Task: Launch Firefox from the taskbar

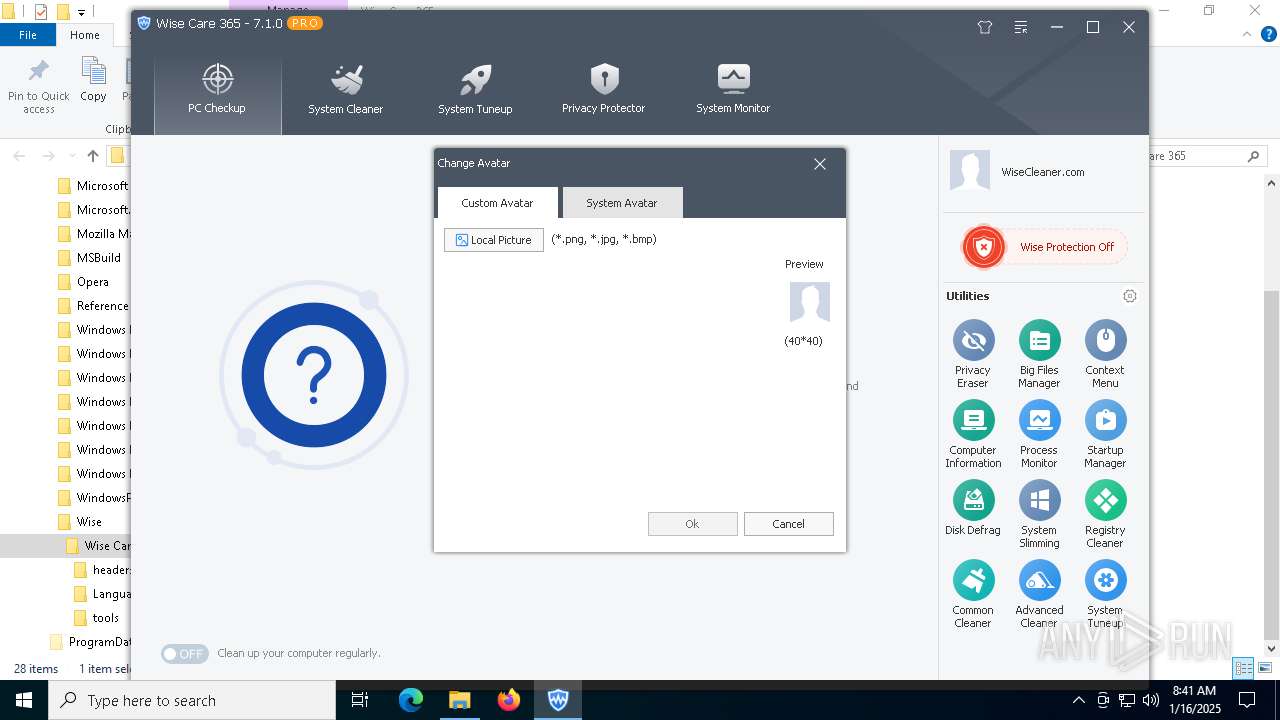Action: [x=509, y=700]
